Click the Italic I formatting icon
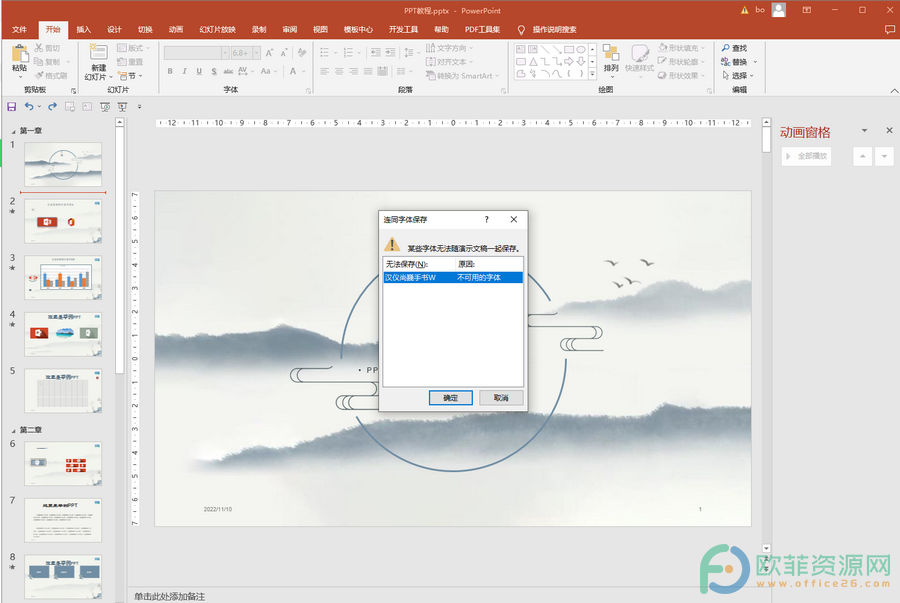This screenshot has width=900, height=603. [184, 71]
